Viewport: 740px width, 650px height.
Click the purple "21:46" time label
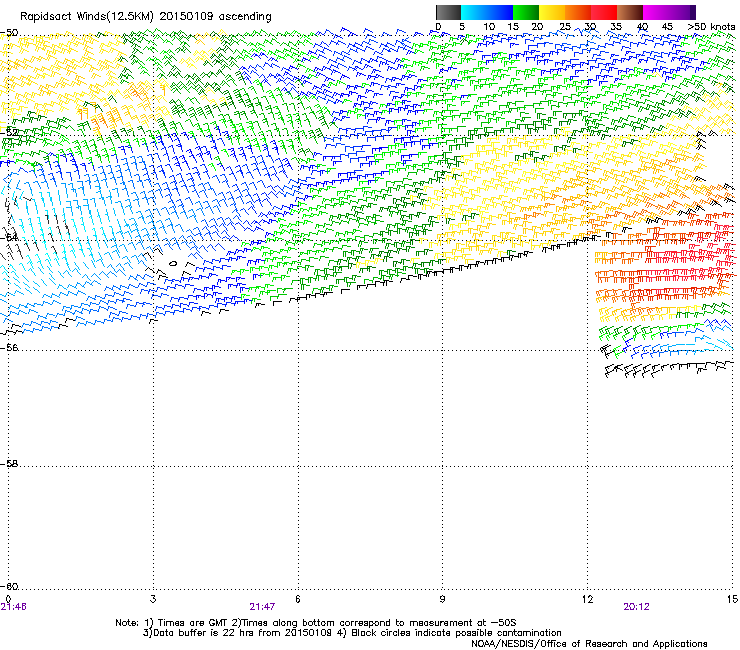[14, 607]
